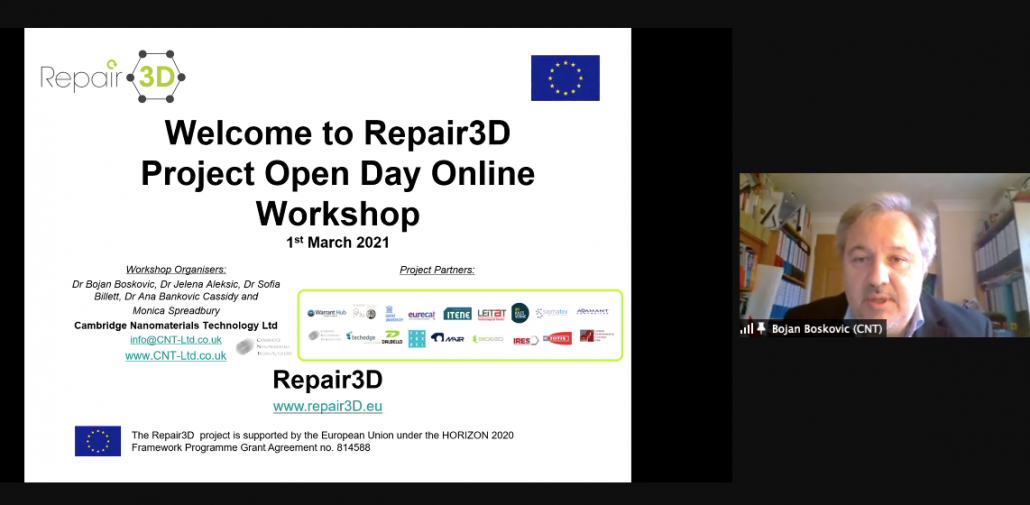Open the info@CNT-Ltd.co.uk email link
This screenshot has height=505, width=1030.
coord(176,340)
